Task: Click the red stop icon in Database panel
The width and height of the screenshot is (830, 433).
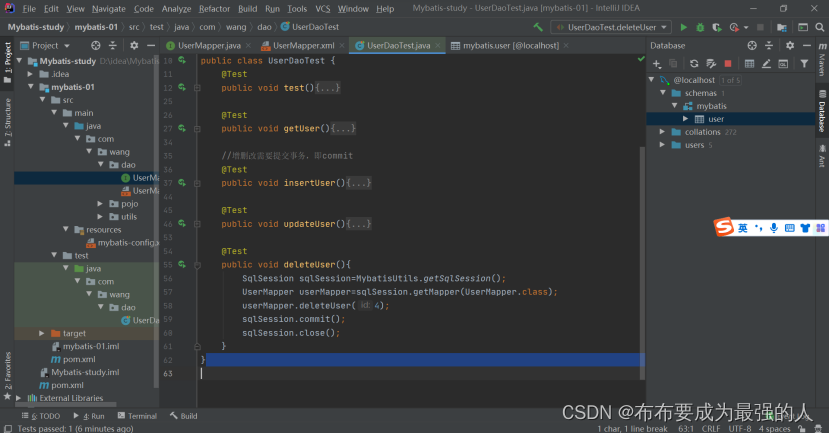Action: pyautogui.click(x=728, y=64)
